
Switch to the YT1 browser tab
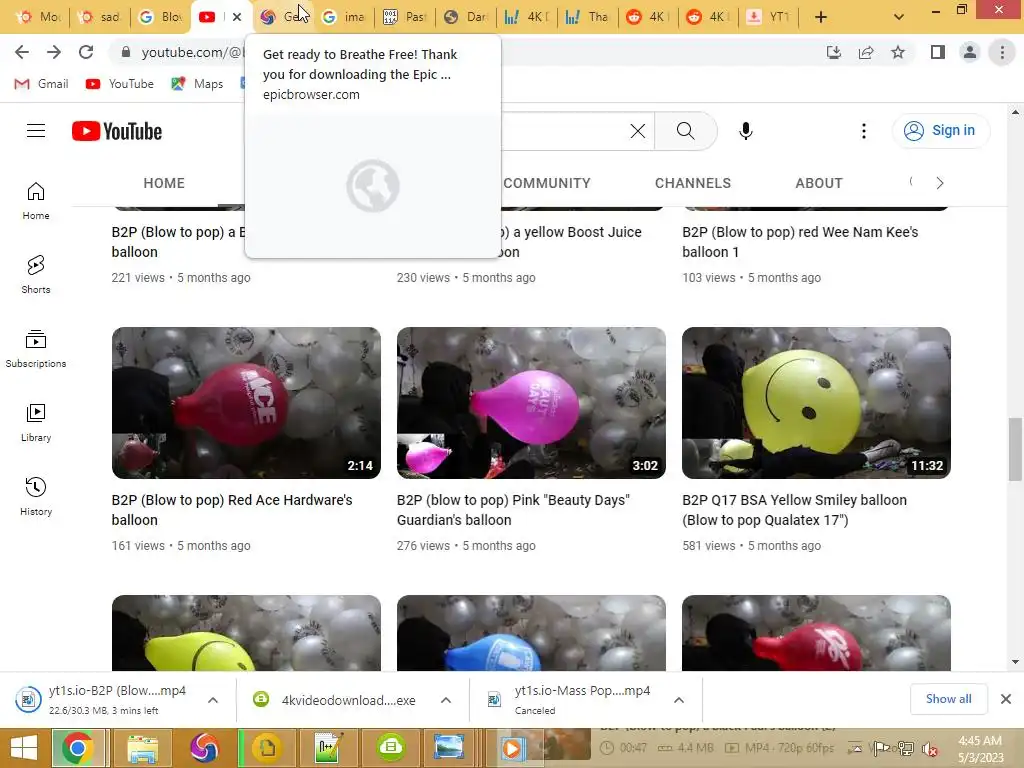[x=769, y=17]
